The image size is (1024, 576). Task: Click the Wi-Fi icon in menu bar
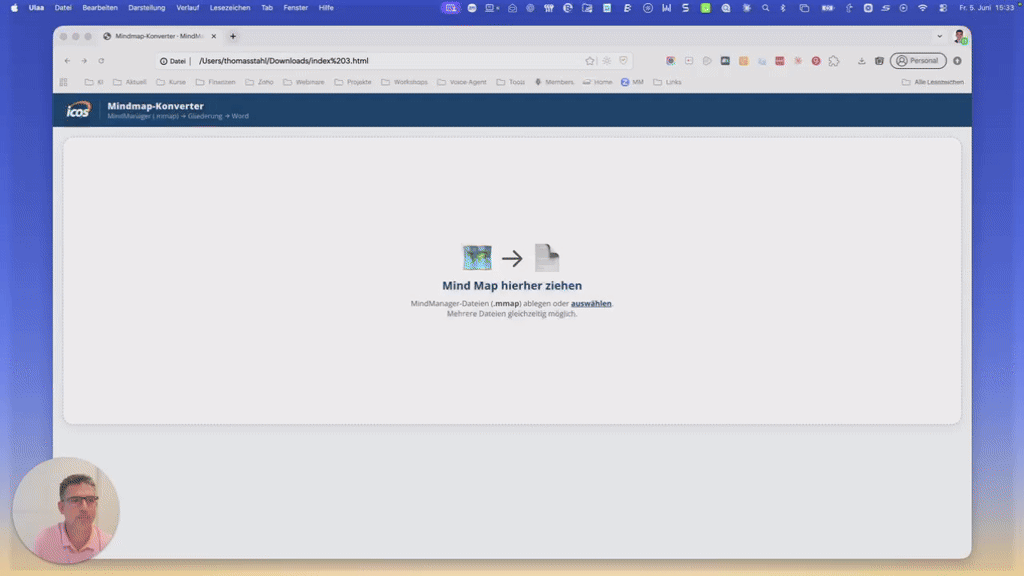[x=923, y=8]
